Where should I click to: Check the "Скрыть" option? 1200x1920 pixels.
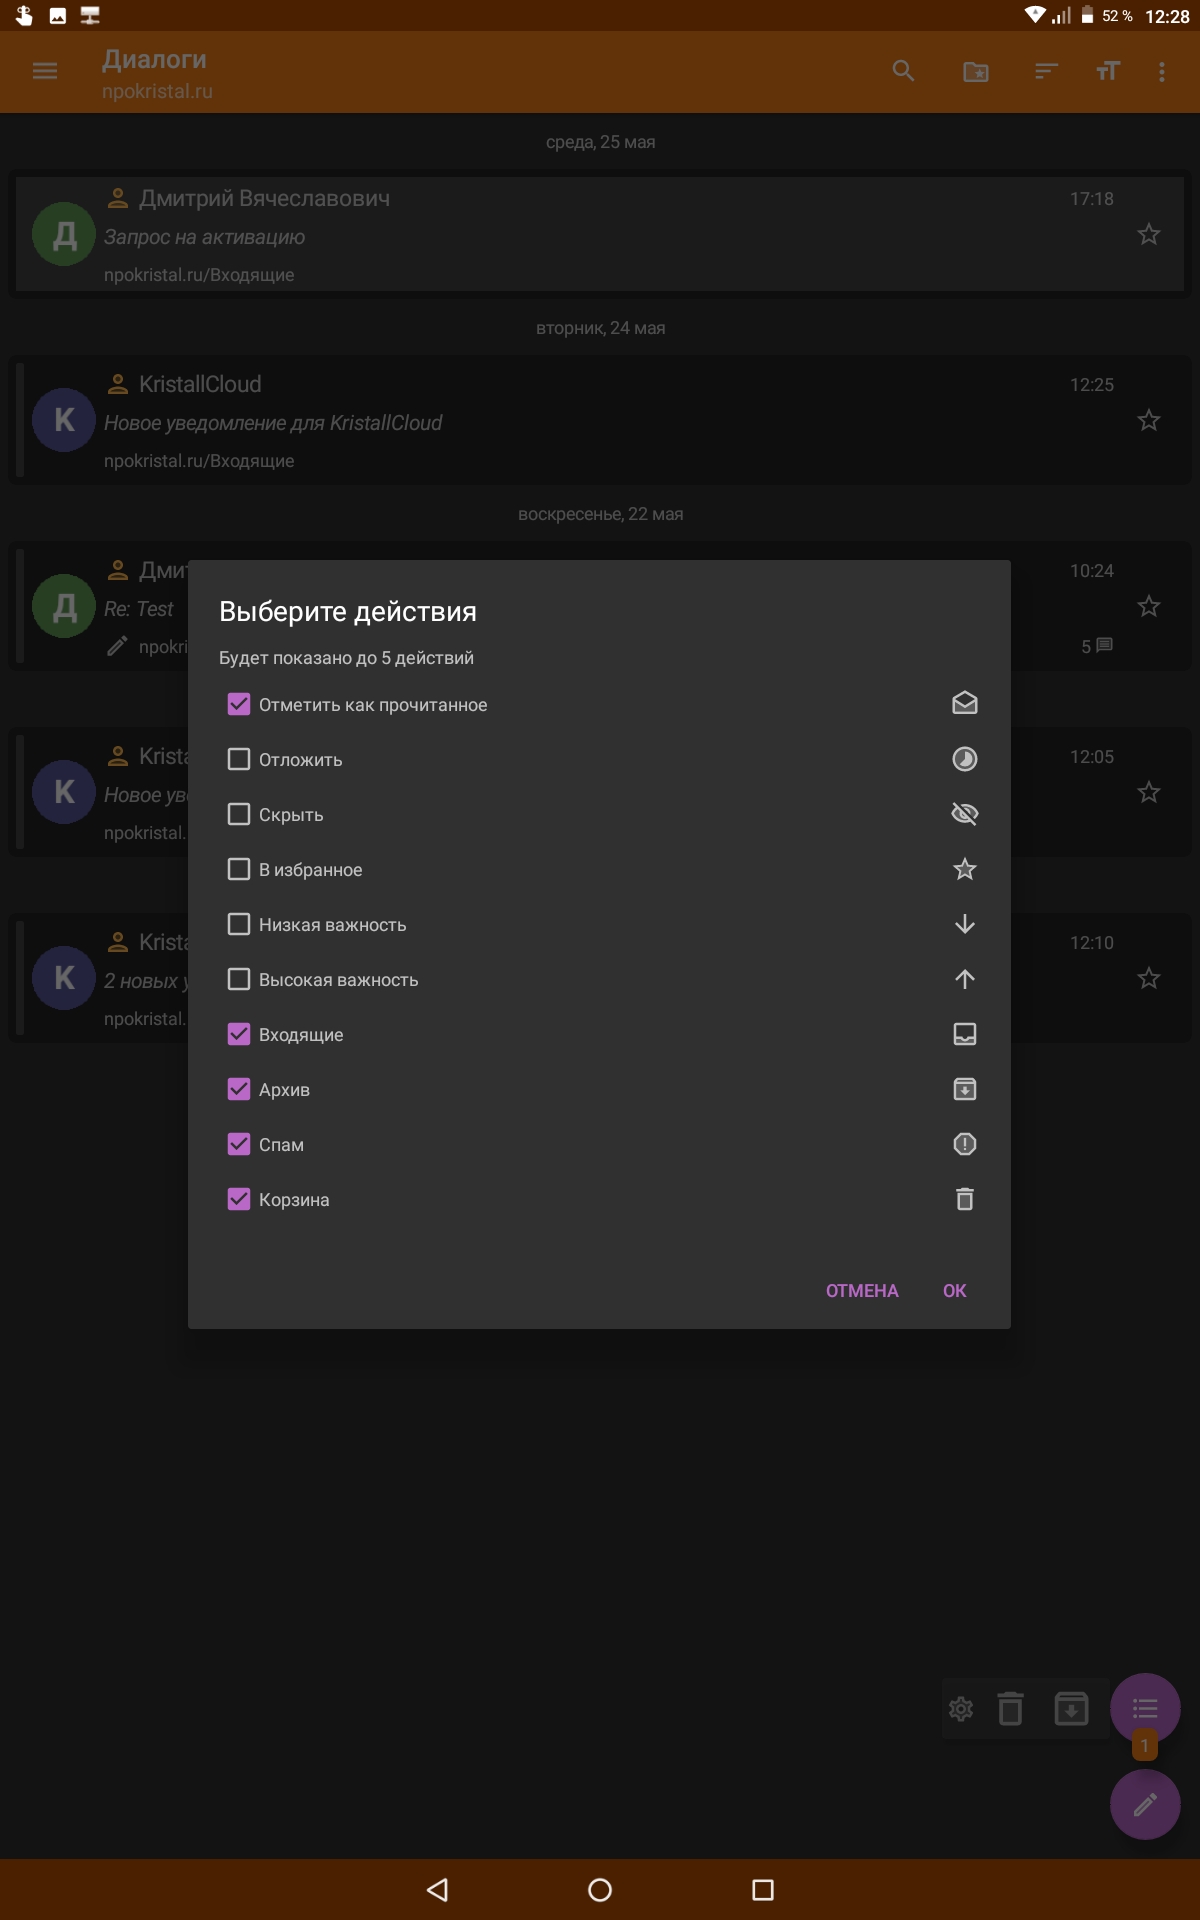tap(239, 815)
